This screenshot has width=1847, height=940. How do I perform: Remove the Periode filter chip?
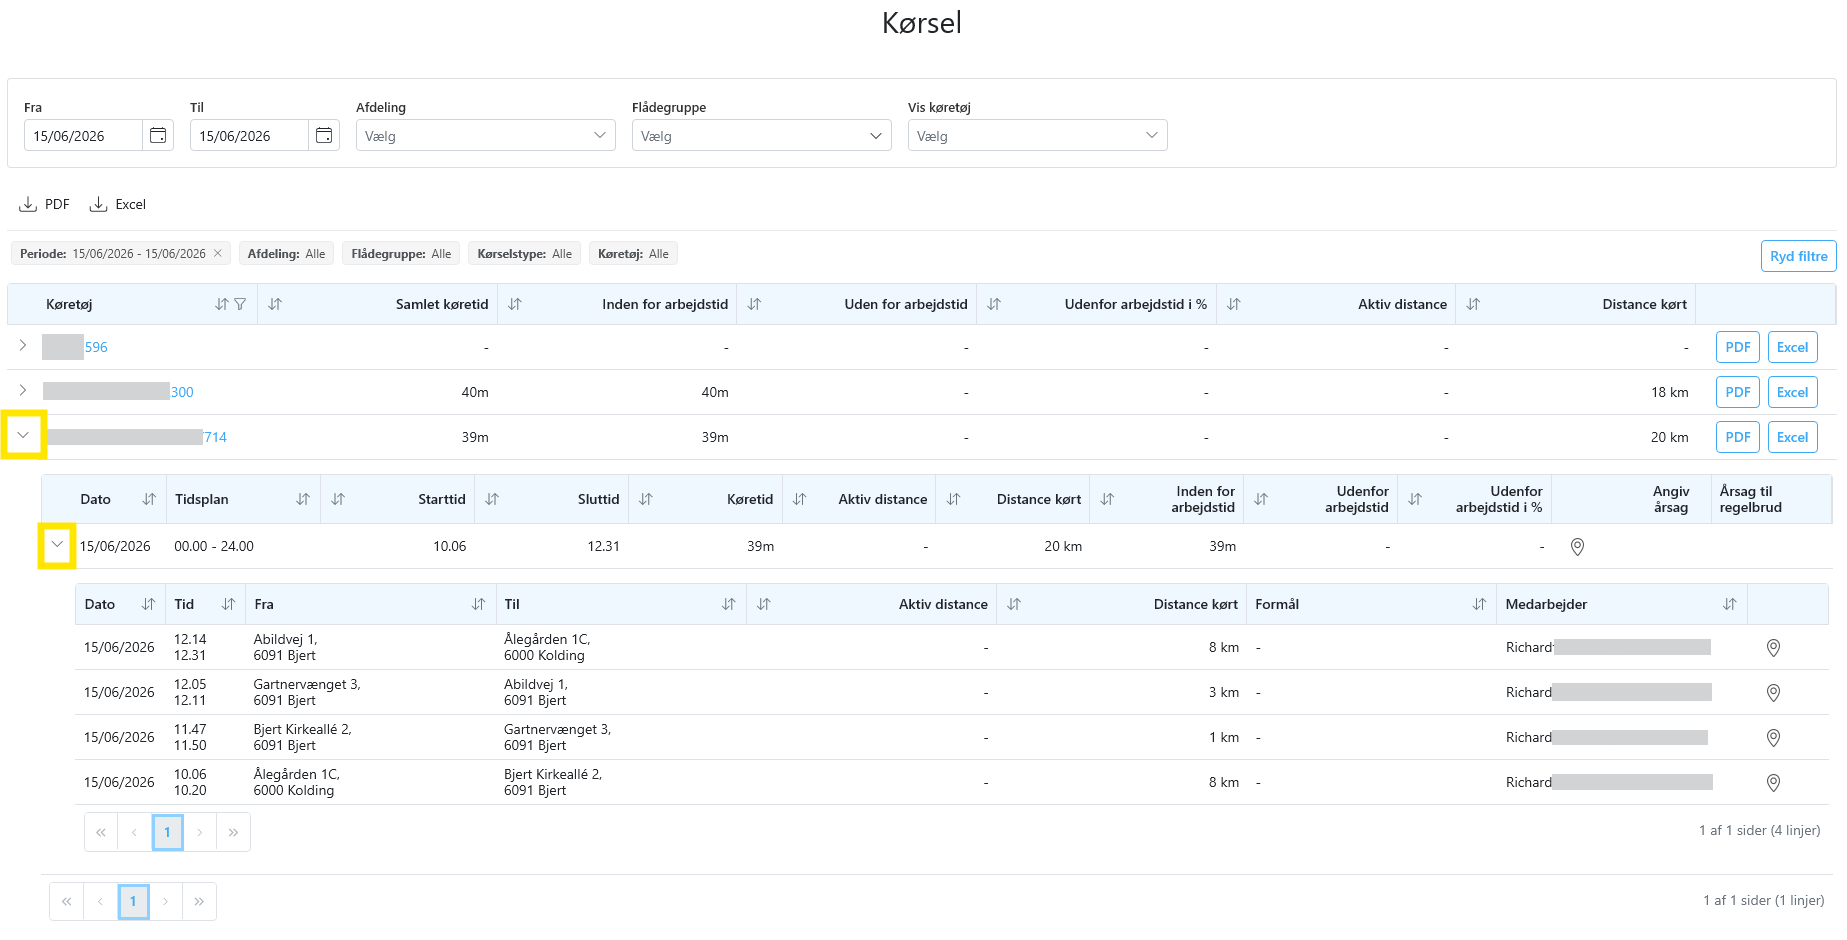click(217, 253)
